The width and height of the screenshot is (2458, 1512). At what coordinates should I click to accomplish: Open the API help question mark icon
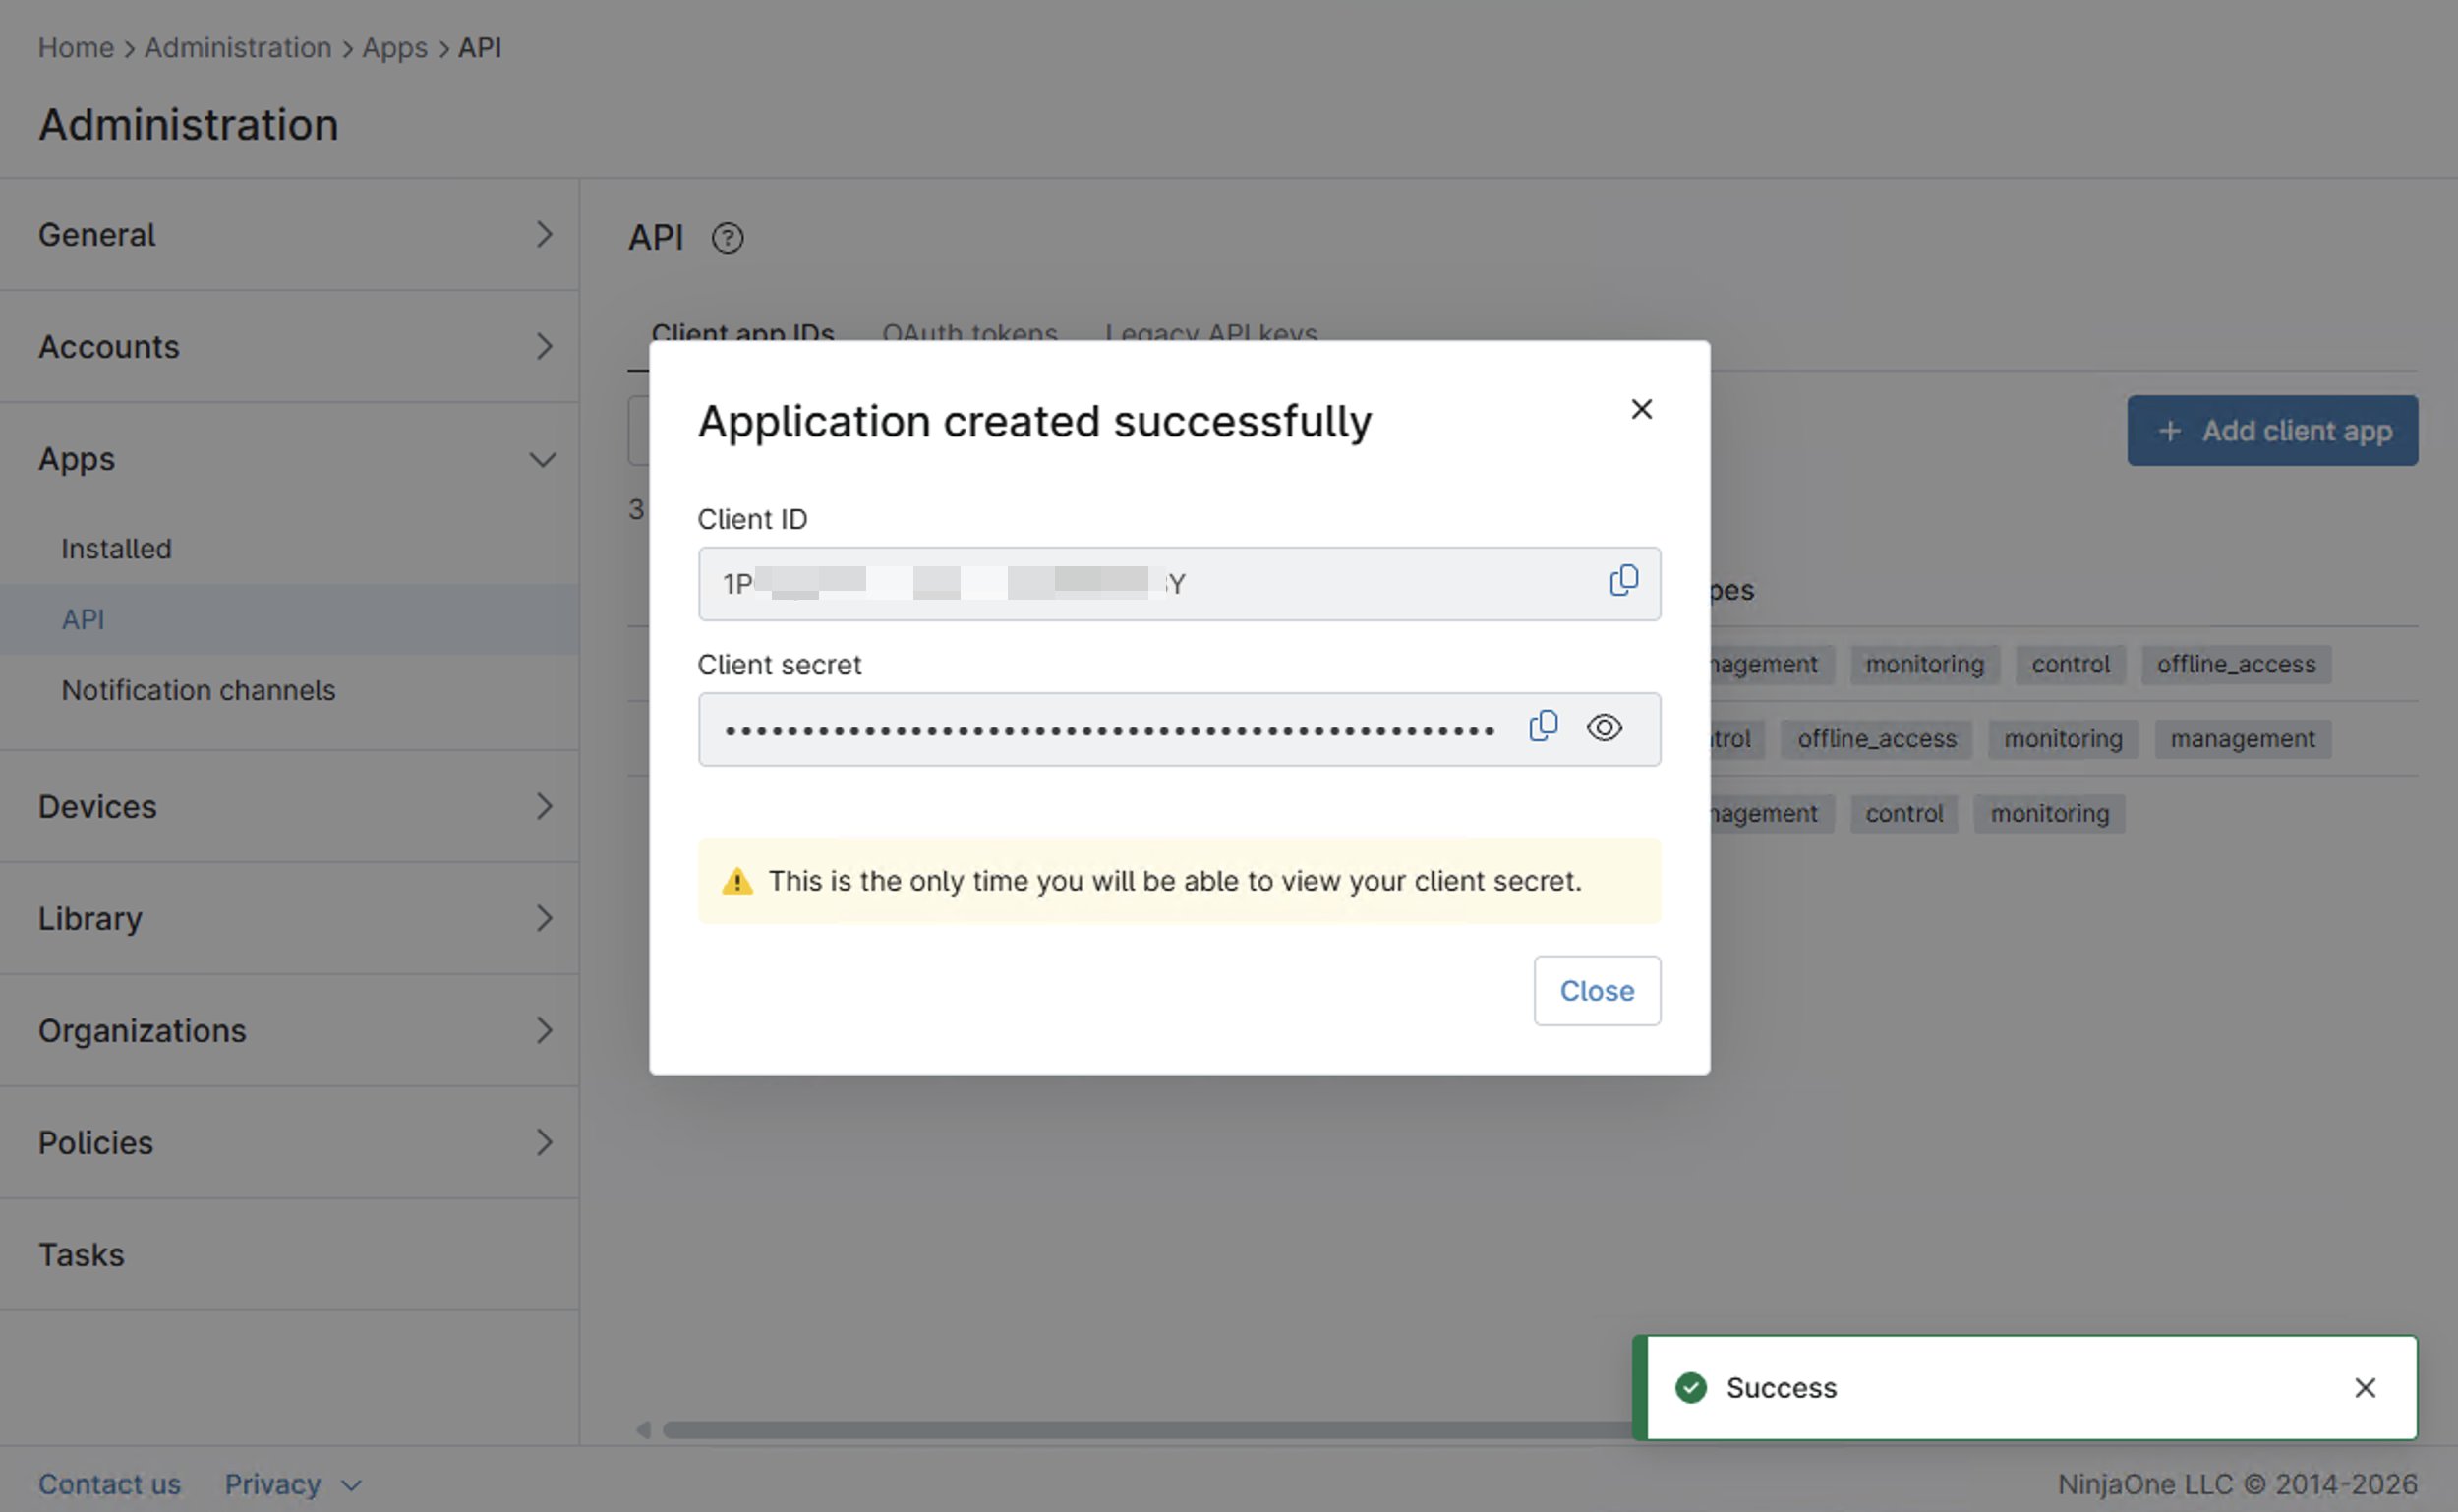pos(727,238)
